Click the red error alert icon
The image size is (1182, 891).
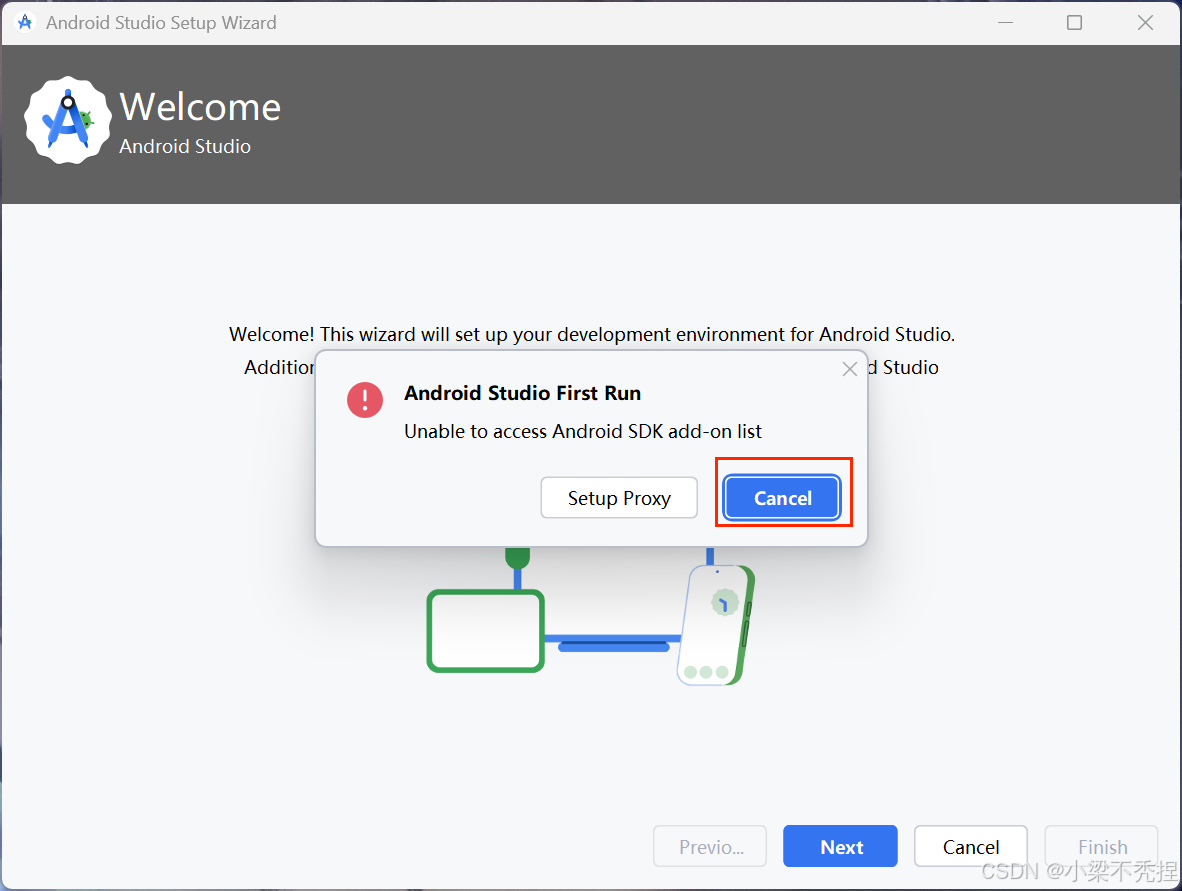(365, 400)
